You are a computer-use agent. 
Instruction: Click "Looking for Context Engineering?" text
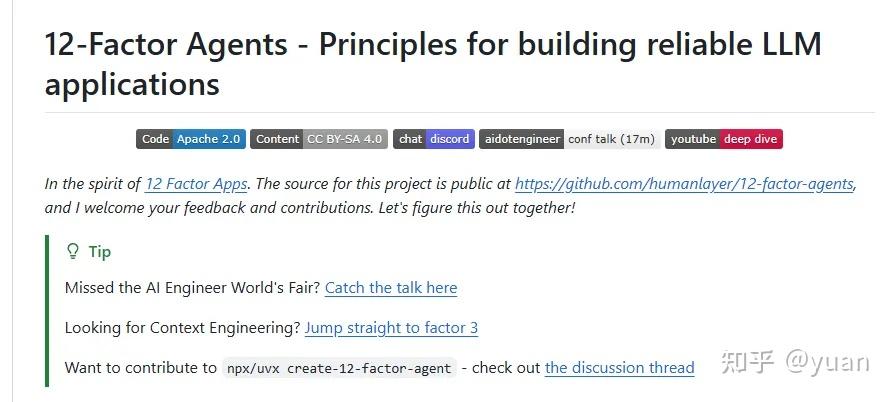[x=182, y=328]
